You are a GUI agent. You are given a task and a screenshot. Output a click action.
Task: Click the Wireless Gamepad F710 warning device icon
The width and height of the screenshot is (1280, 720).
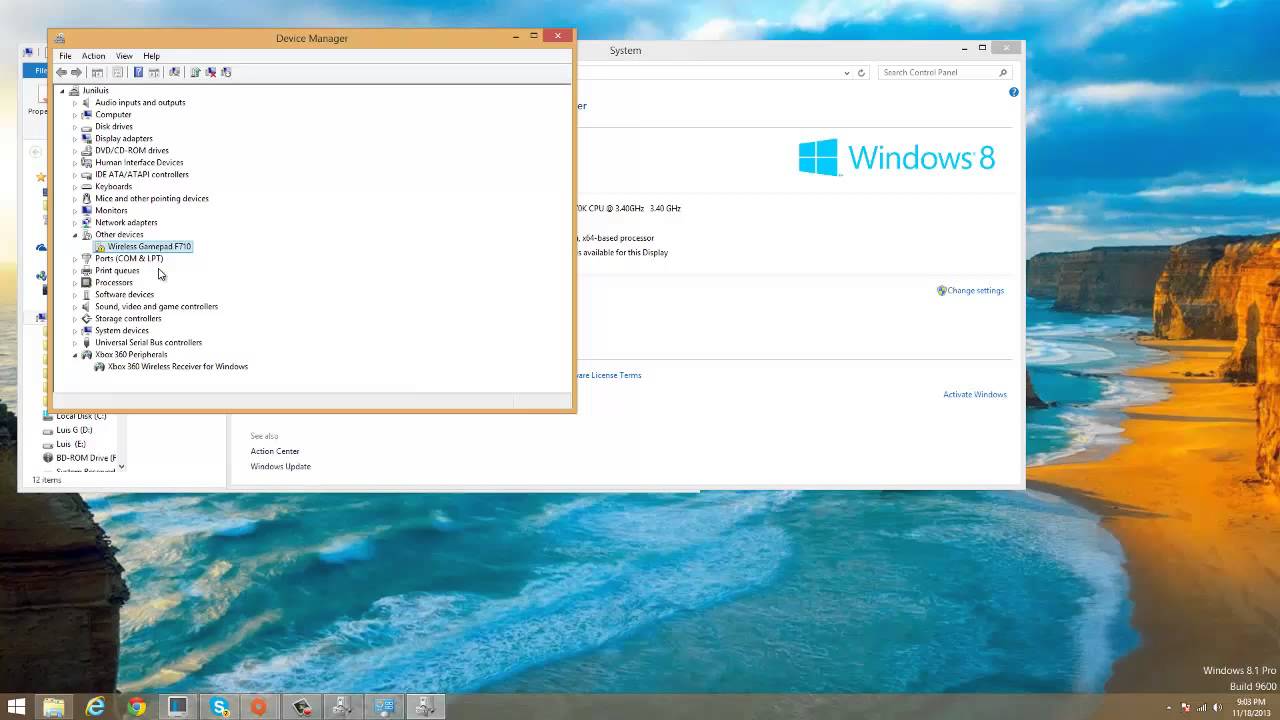pos(99,247)
